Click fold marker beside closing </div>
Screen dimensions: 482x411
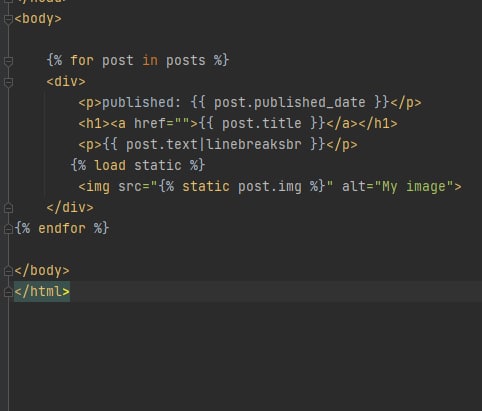tap(8, 208)
